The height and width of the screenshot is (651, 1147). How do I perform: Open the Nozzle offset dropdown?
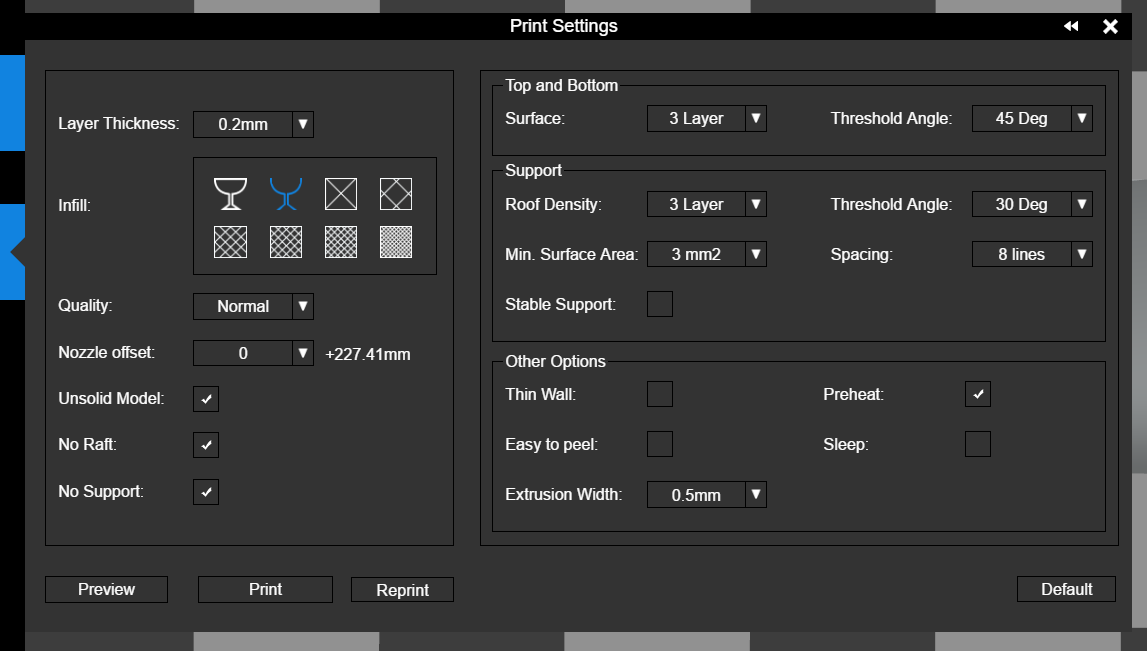[x=253, y=353]
